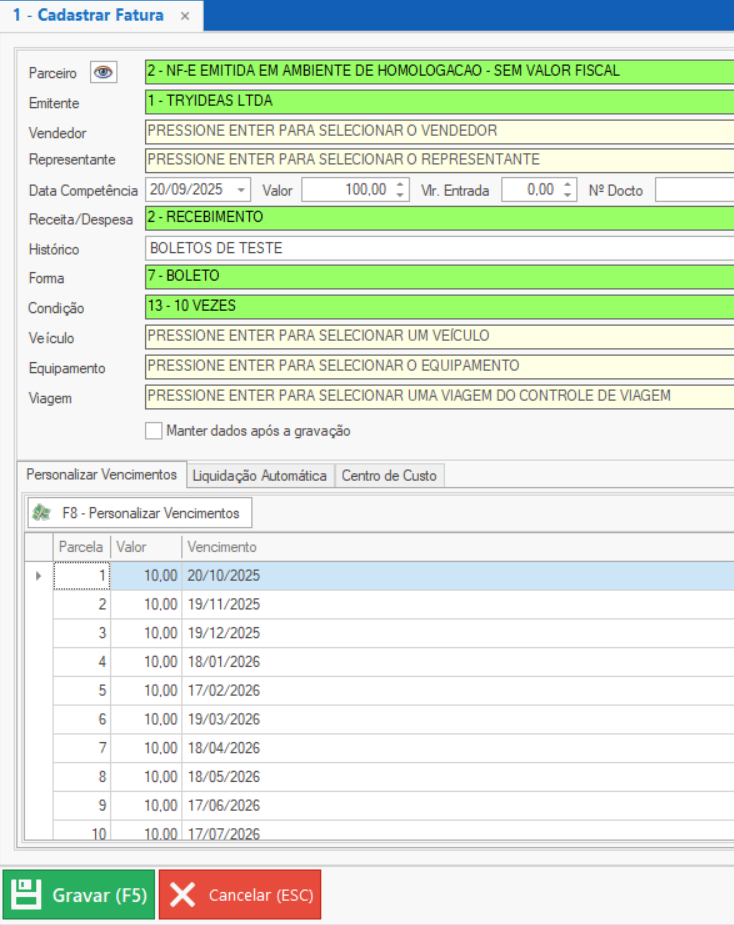
Task: Select the Personalizar Vencimentos tab
Action: (x=101, y=475)
